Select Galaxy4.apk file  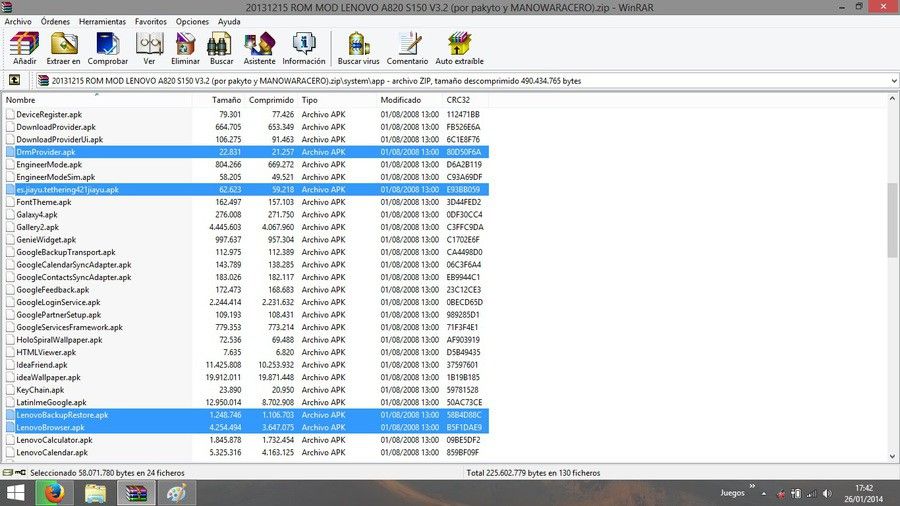(x=37, y=215)
